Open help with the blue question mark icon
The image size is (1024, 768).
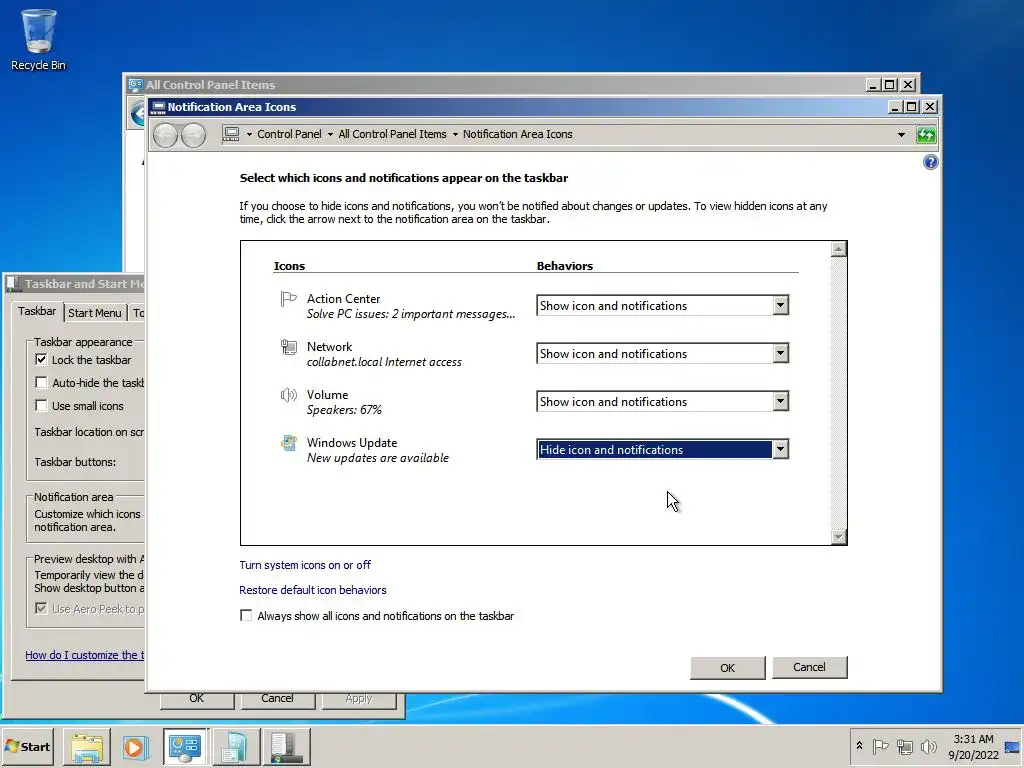[x=931, y=162]
